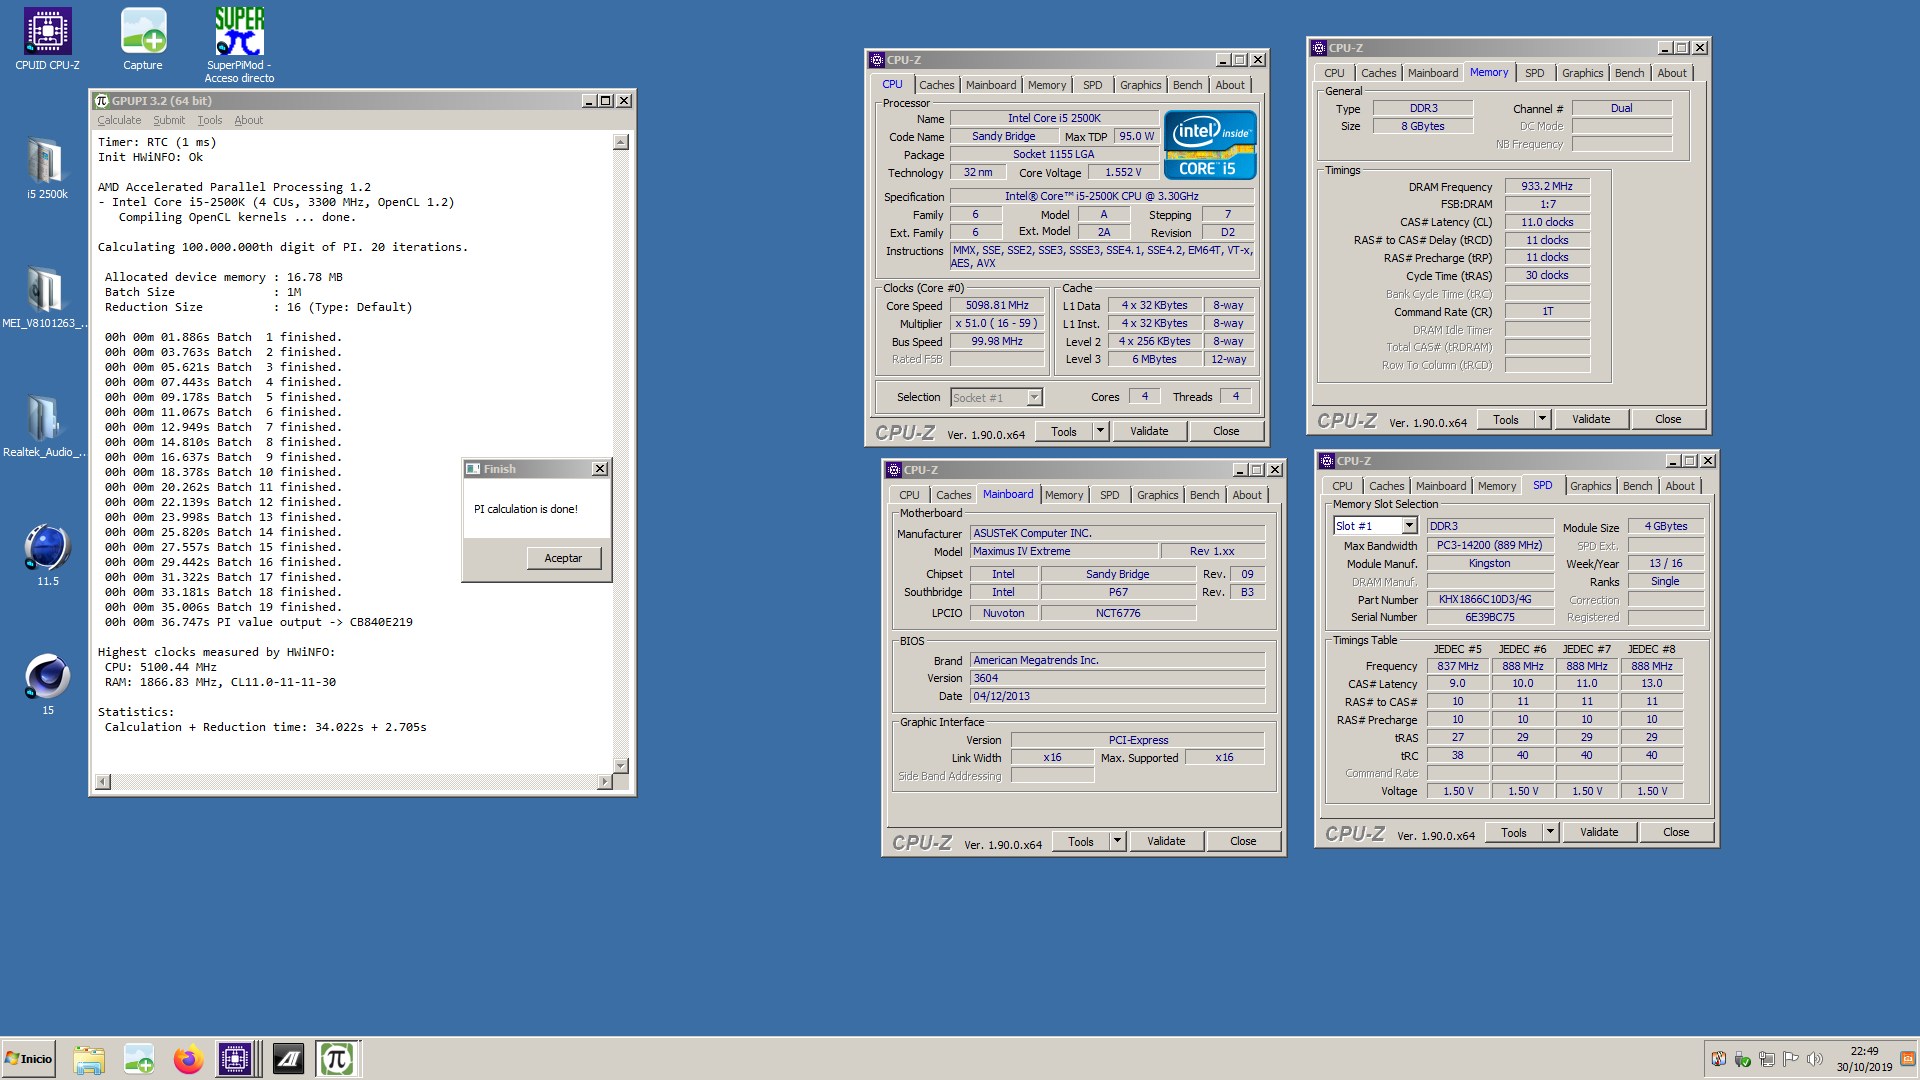The image size is (1920, 1080).
Task: Switch to GPUPI taskbar button
Action: point(337,1059)
